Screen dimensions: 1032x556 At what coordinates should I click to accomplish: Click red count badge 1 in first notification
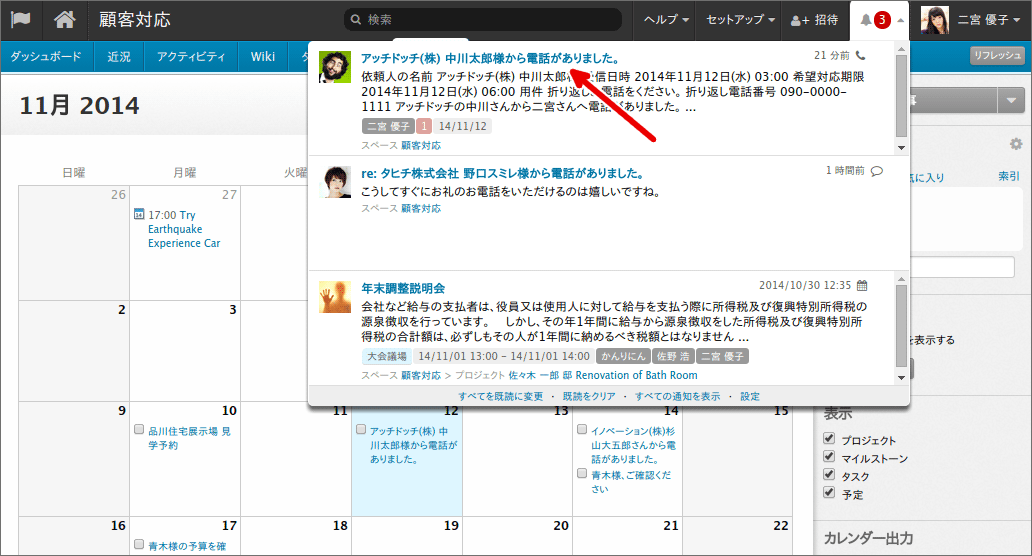(424, 126)
